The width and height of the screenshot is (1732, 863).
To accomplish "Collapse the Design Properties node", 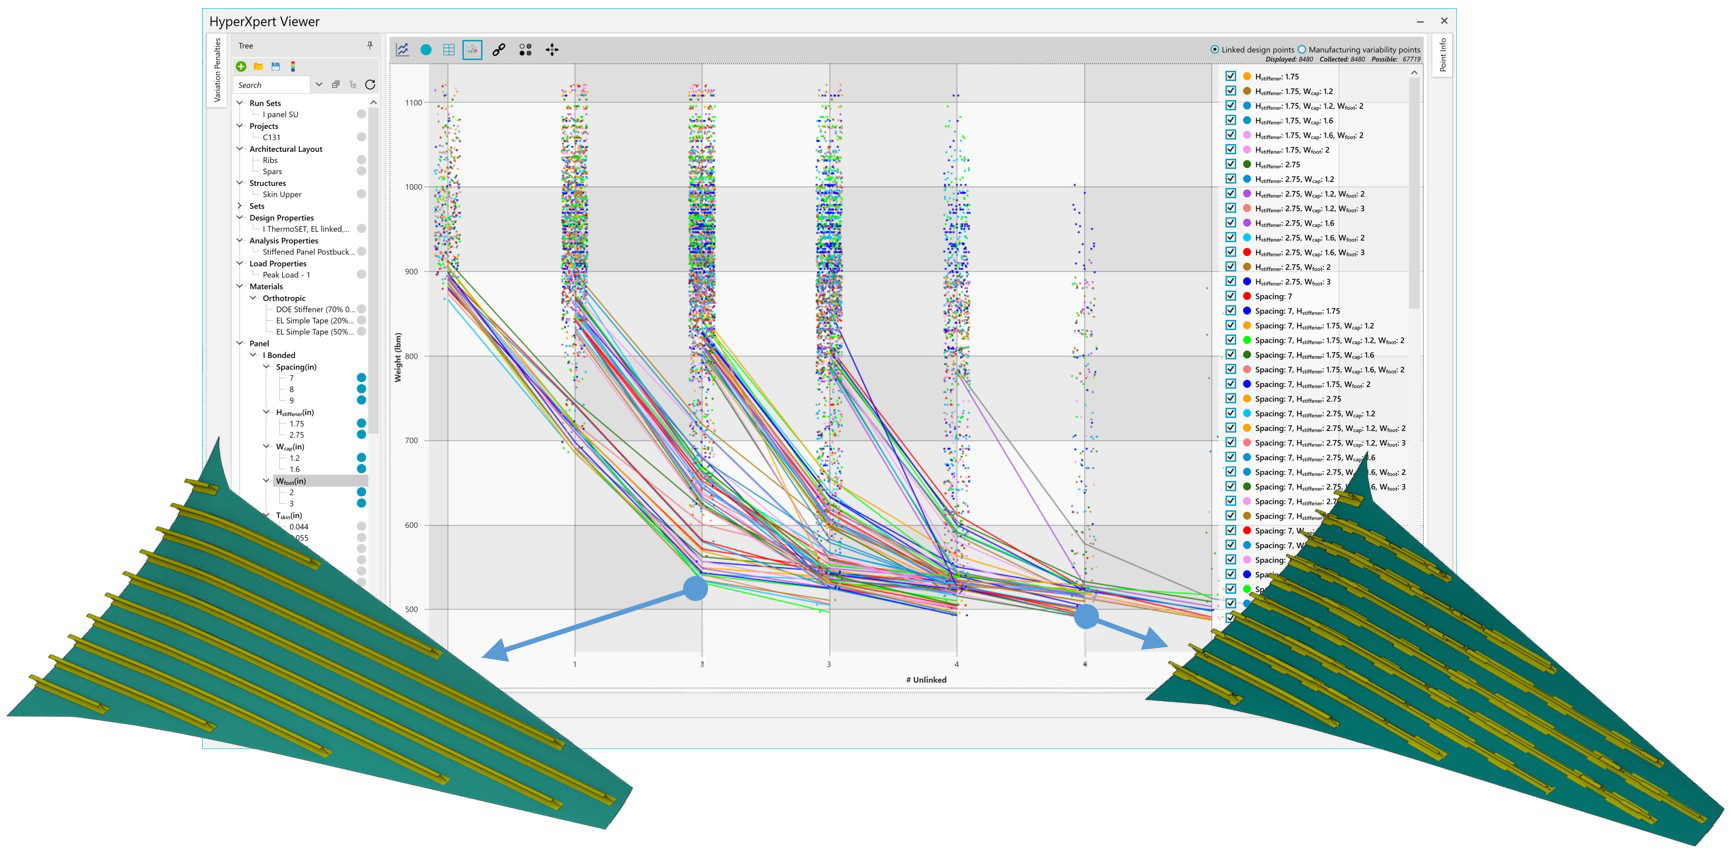I will click(240, 217).
